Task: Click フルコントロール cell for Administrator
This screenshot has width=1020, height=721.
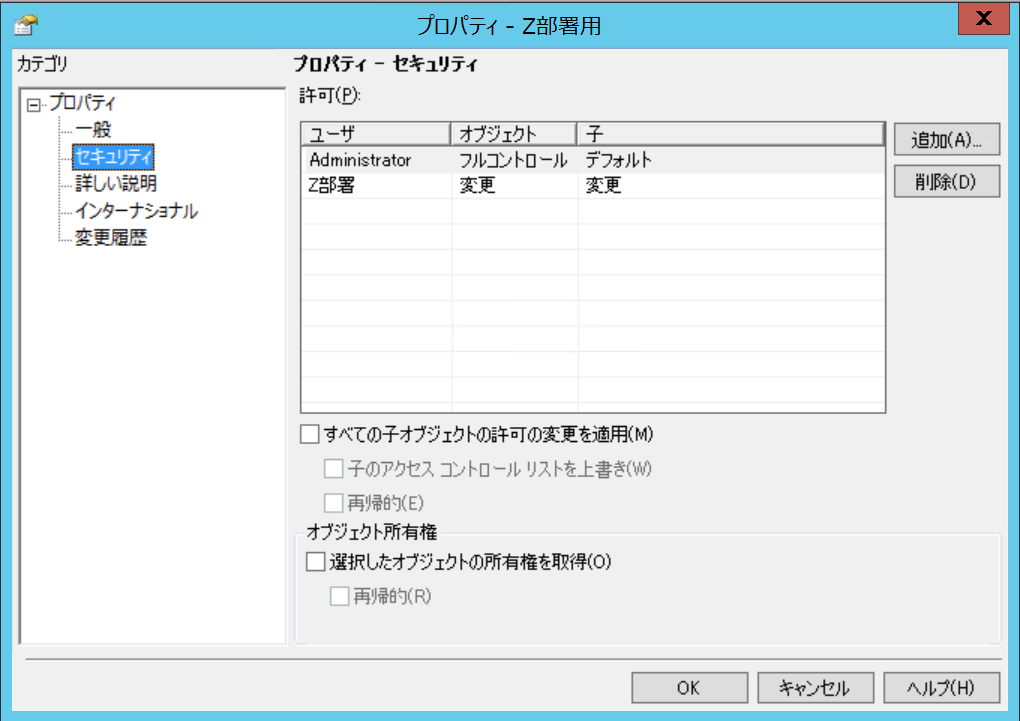Action: tap(513, 160)
